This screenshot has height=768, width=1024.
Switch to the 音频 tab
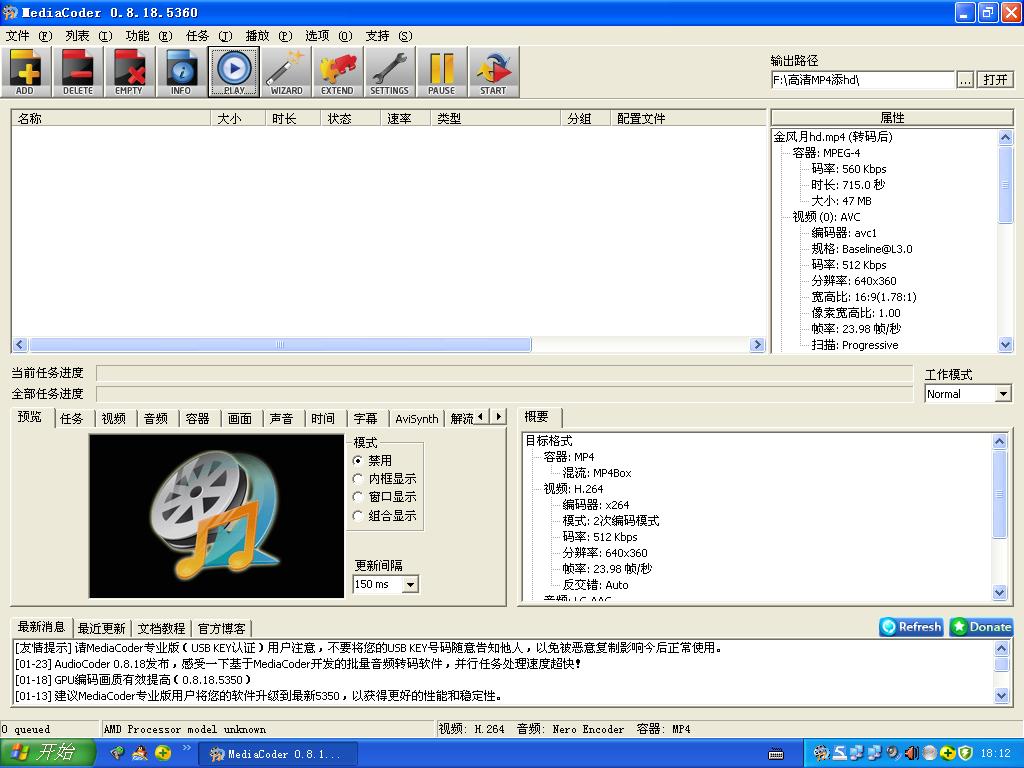(155, 419)
